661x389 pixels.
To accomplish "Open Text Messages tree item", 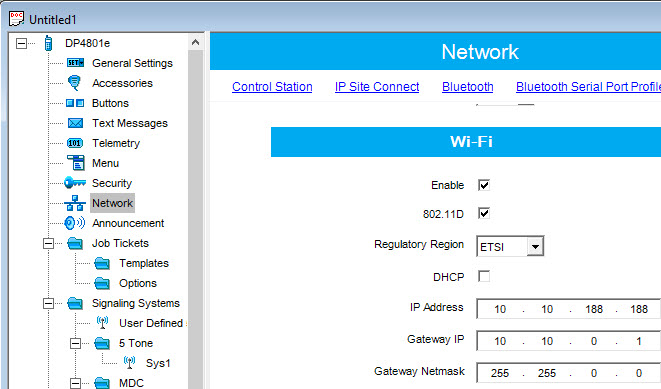I will 130,123.
